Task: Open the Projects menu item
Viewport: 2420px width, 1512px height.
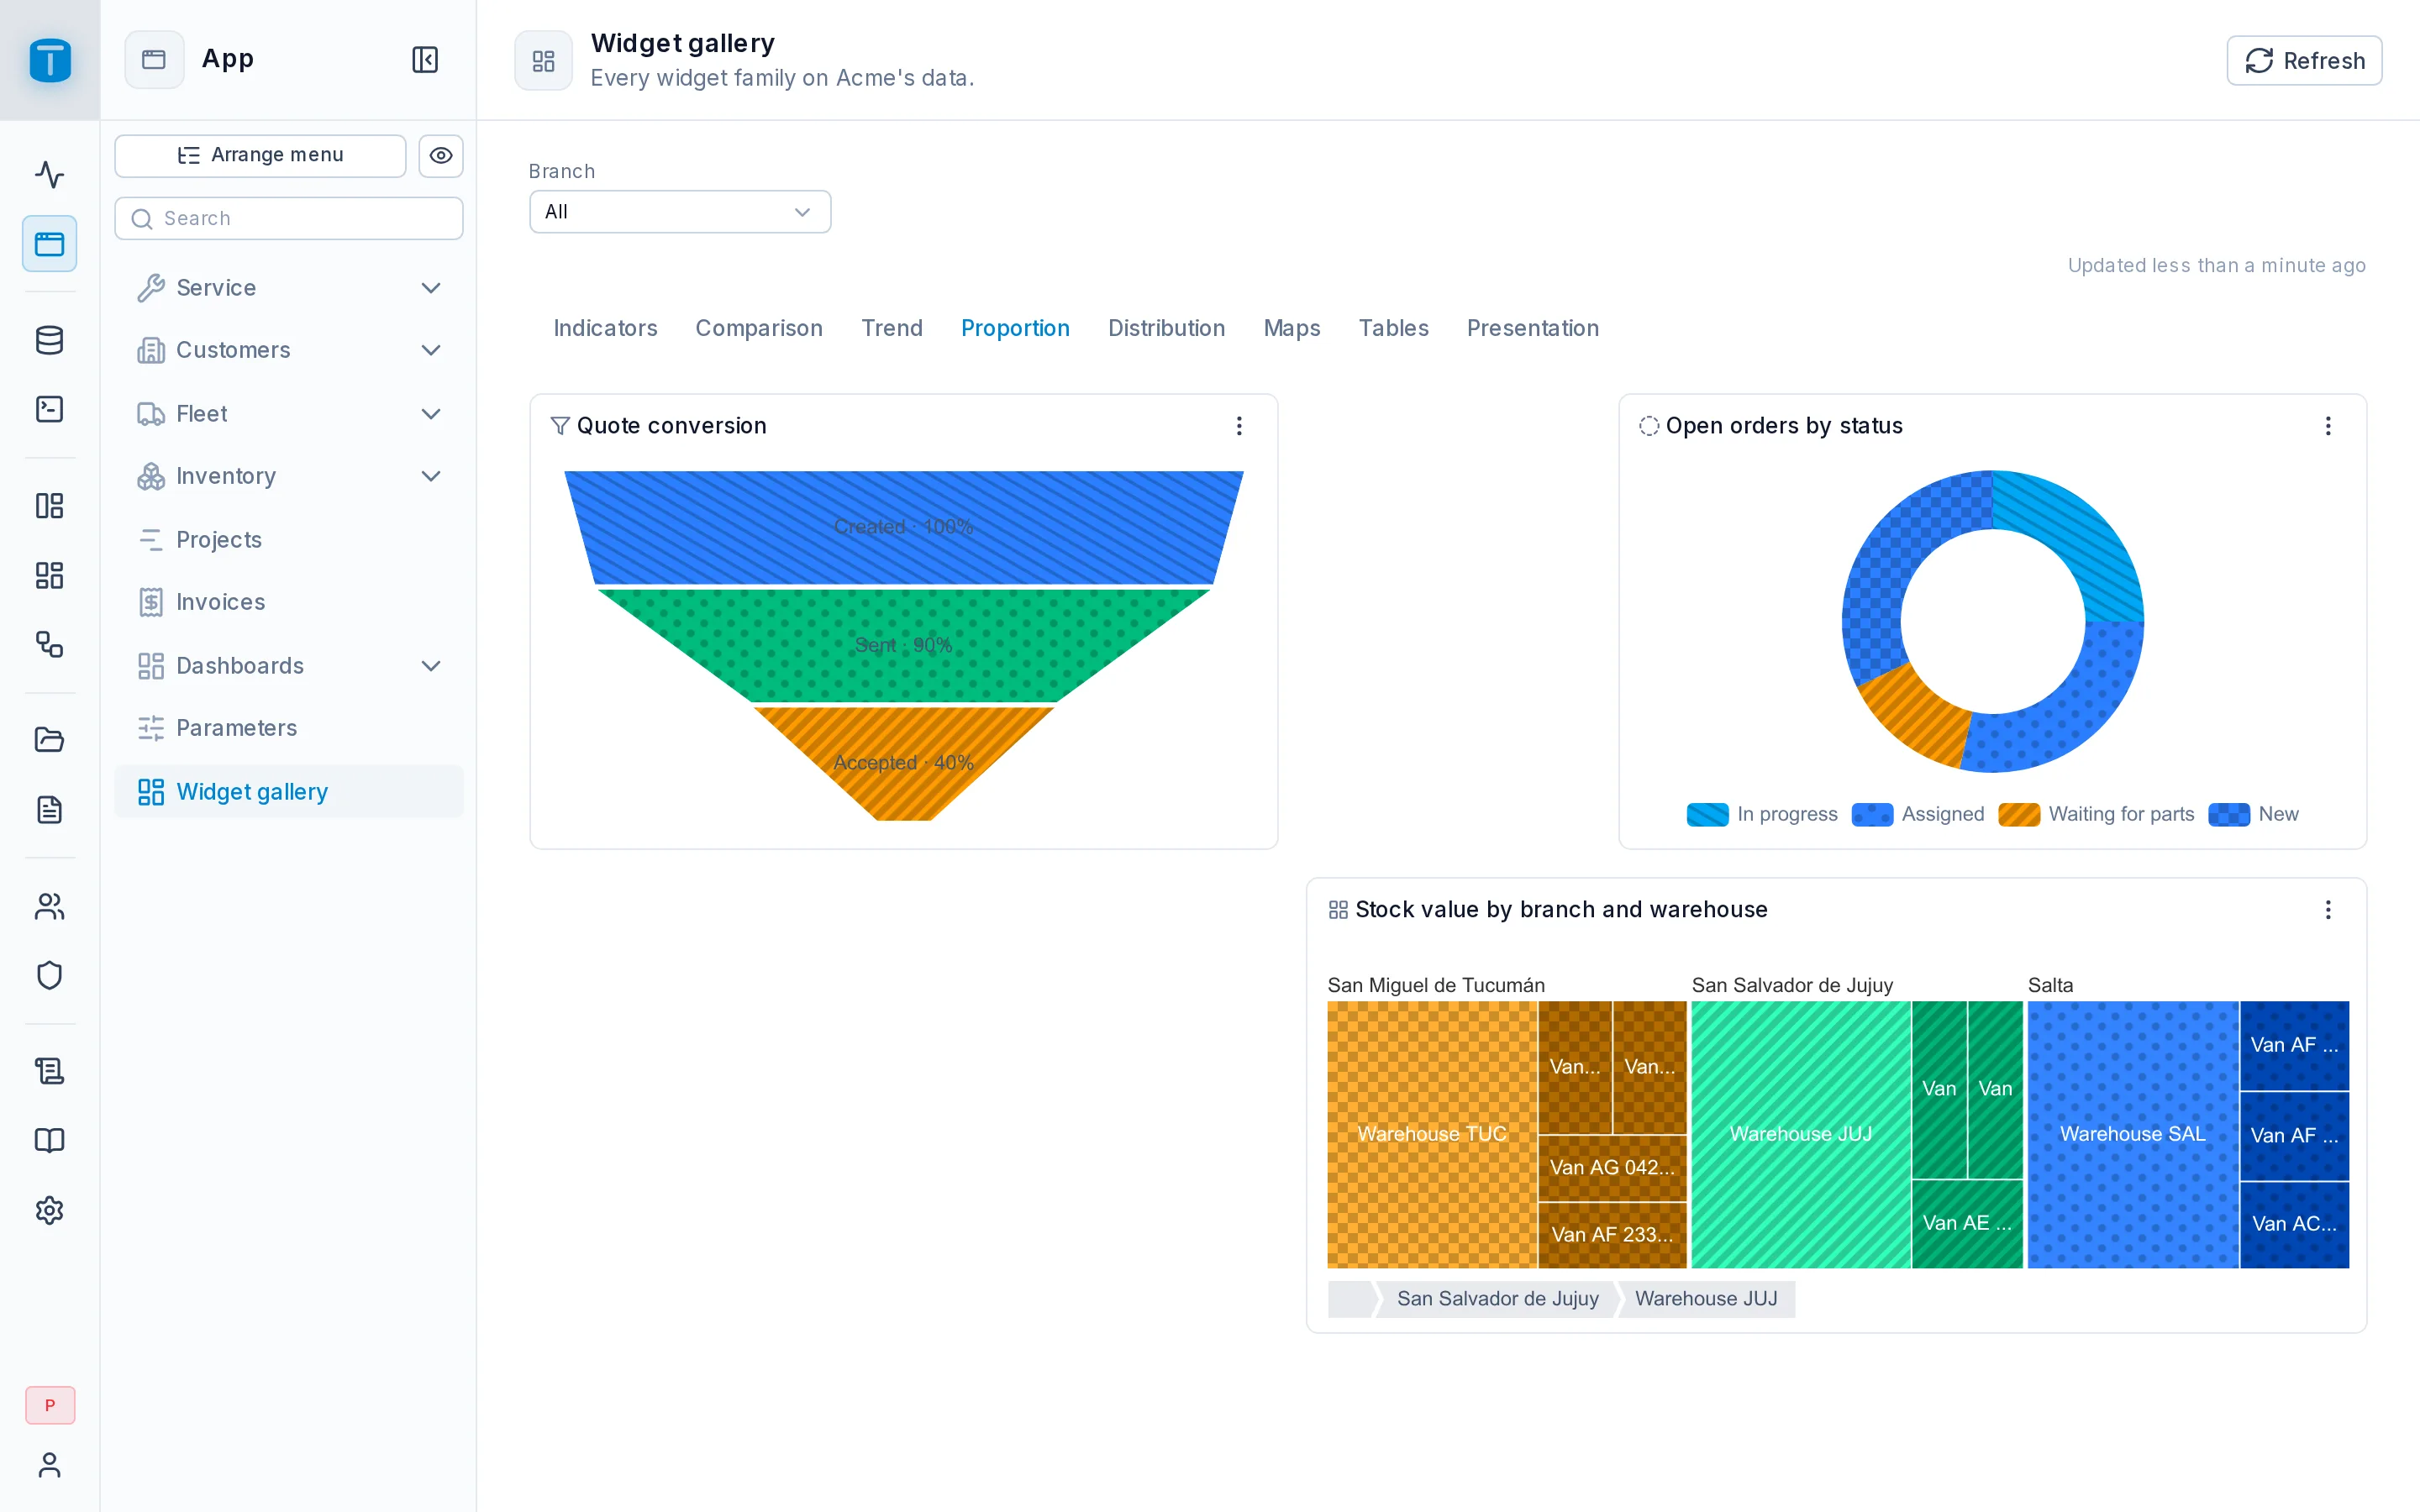Action: pos(289,540)
